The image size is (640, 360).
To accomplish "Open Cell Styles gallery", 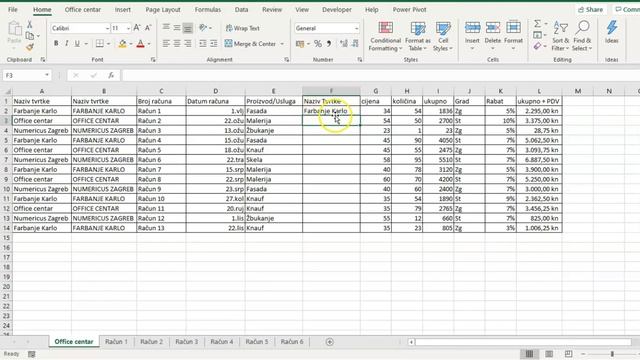I will [x=443, y=36].
